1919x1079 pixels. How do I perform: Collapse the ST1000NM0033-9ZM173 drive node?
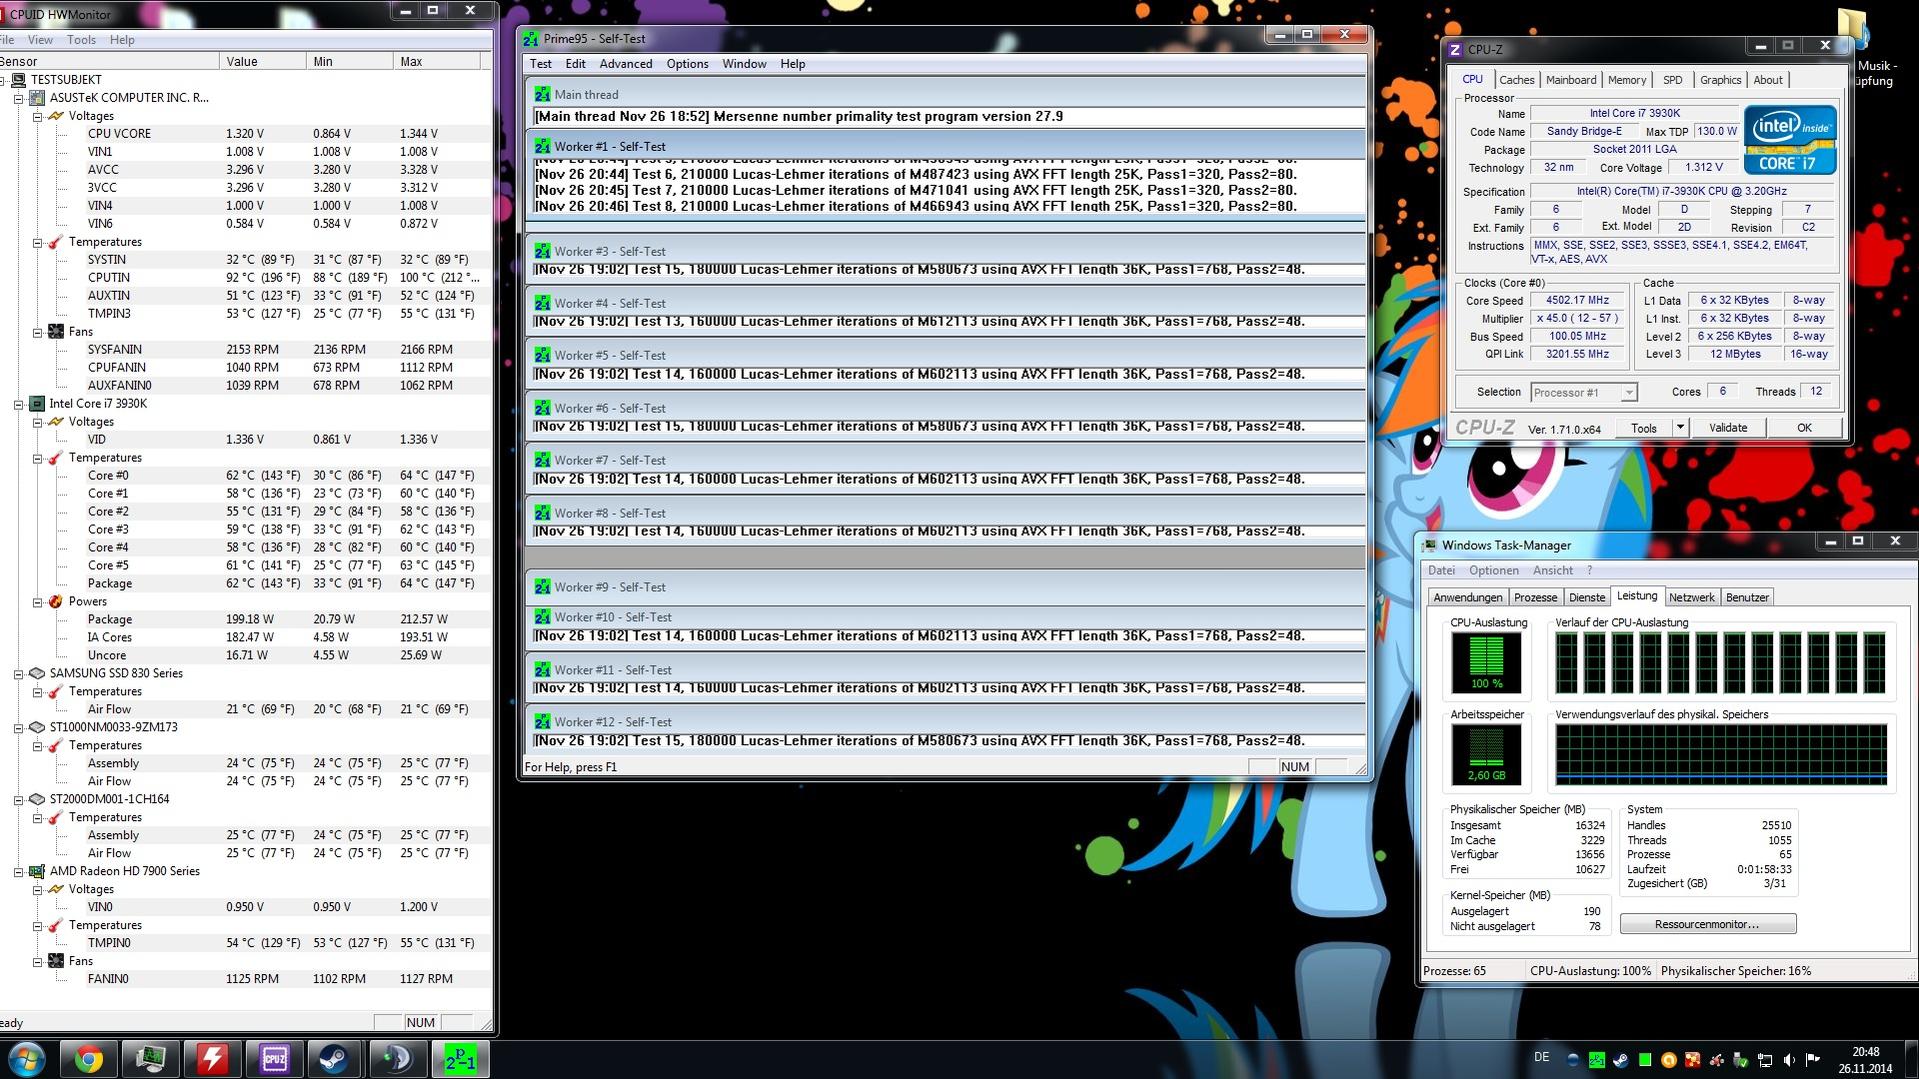[19, 728]
